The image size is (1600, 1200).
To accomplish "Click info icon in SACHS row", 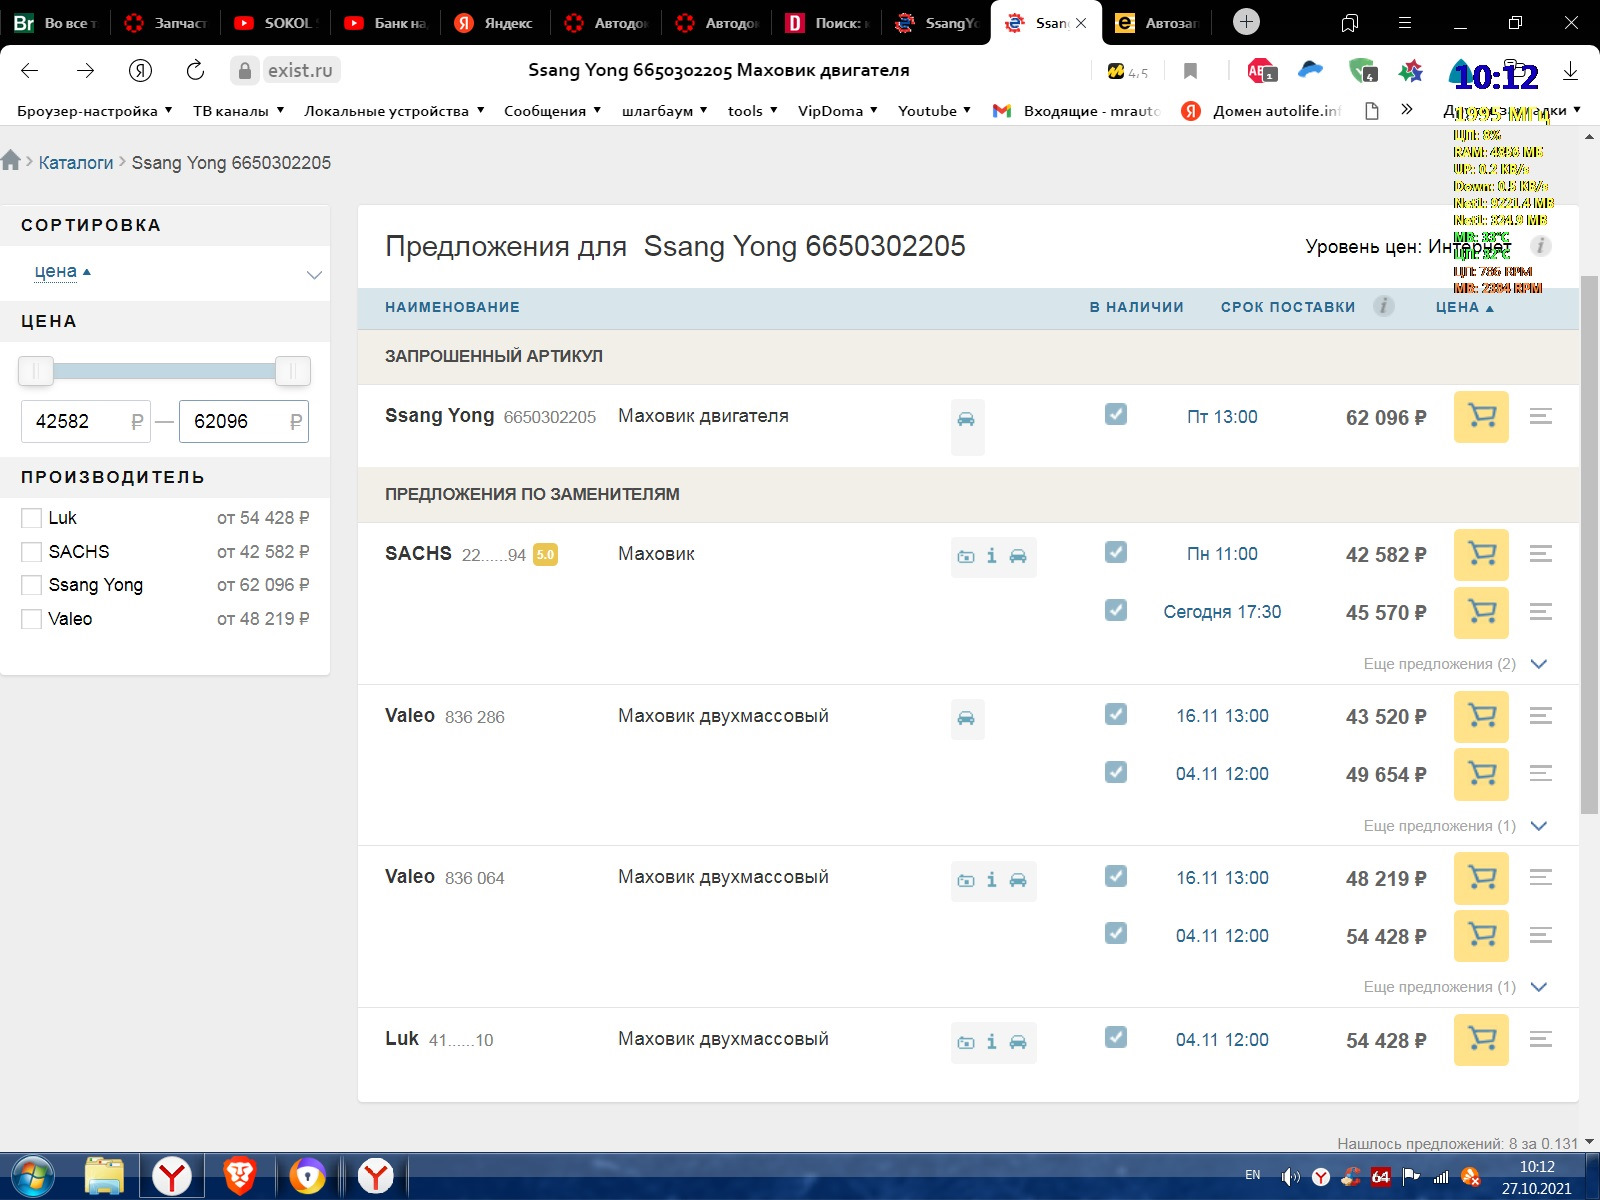I will 991,556.
